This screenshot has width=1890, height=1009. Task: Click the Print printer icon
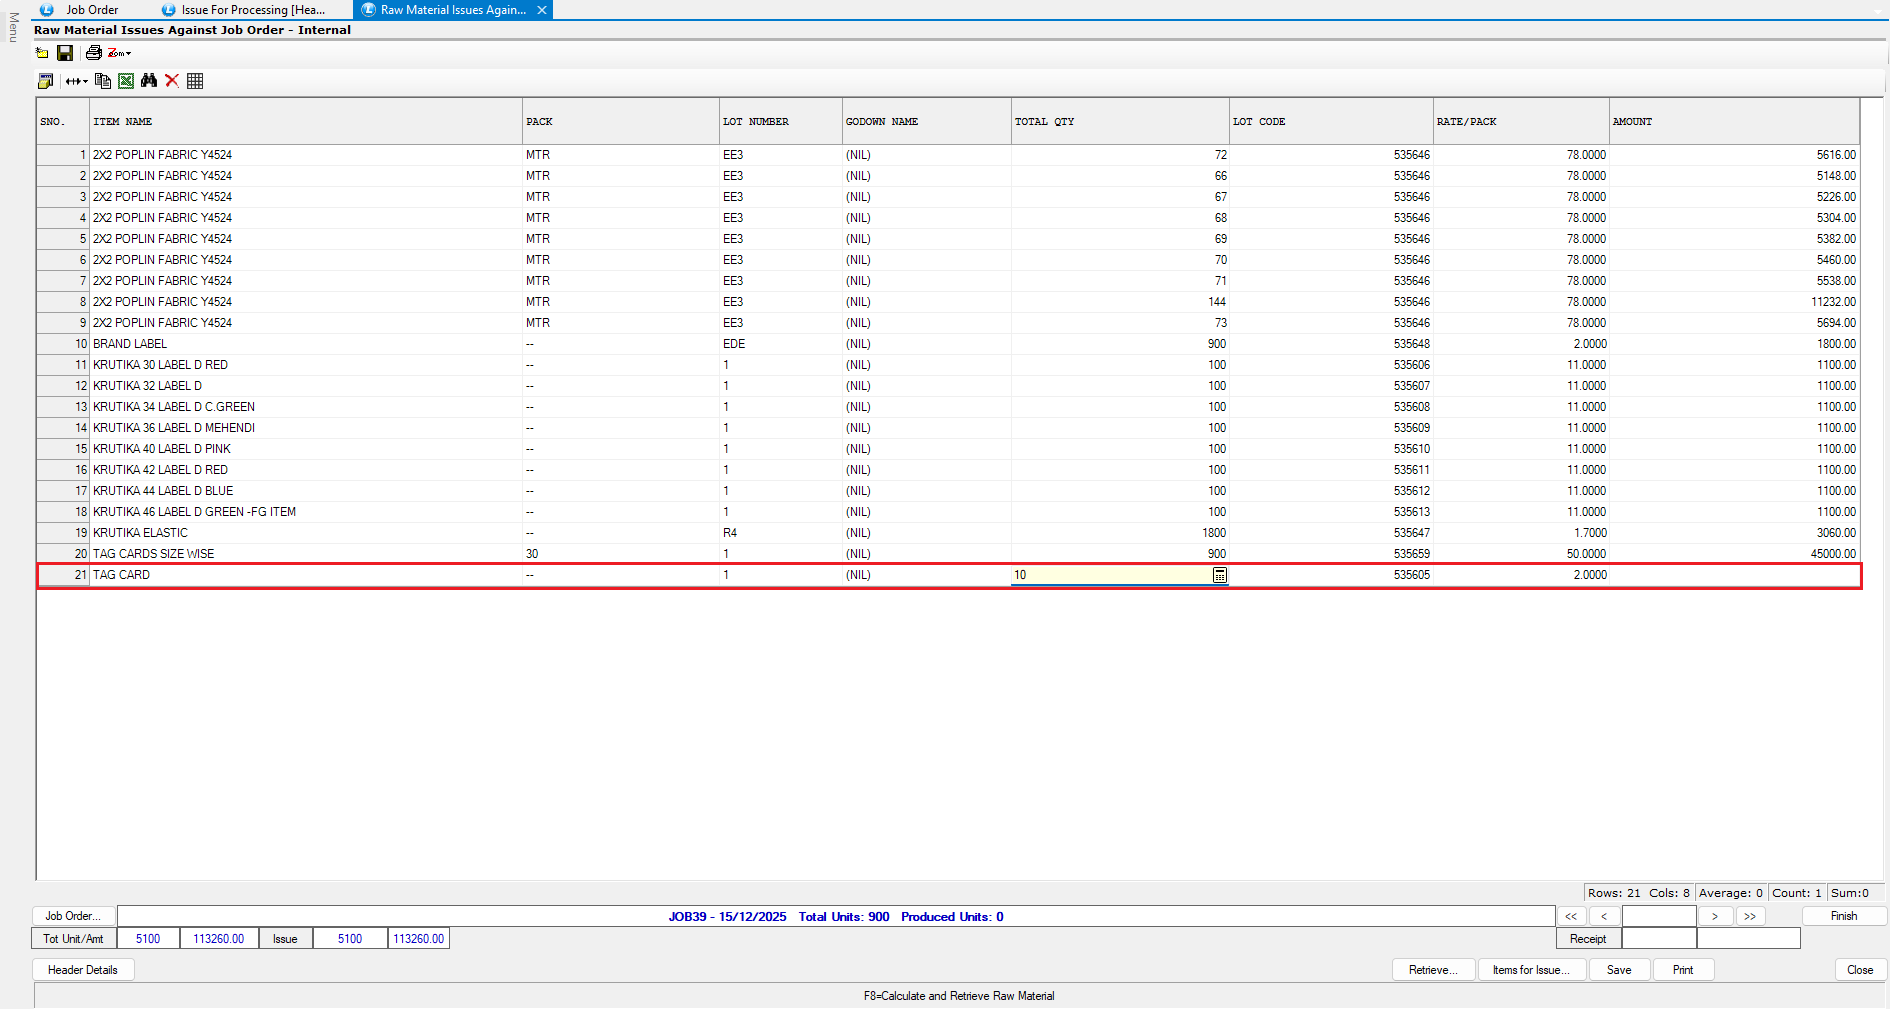tap(93, 53)
